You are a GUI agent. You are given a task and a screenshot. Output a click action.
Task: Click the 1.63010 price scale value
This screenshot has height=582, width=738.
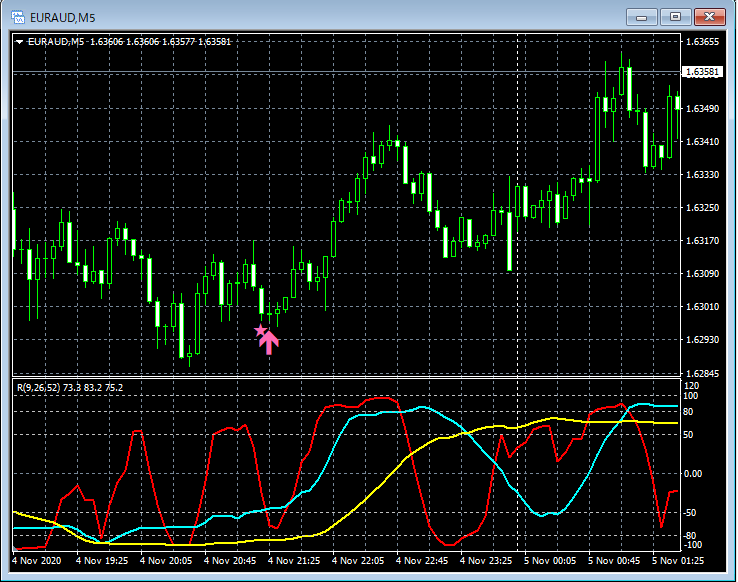(x=702, y=307)
